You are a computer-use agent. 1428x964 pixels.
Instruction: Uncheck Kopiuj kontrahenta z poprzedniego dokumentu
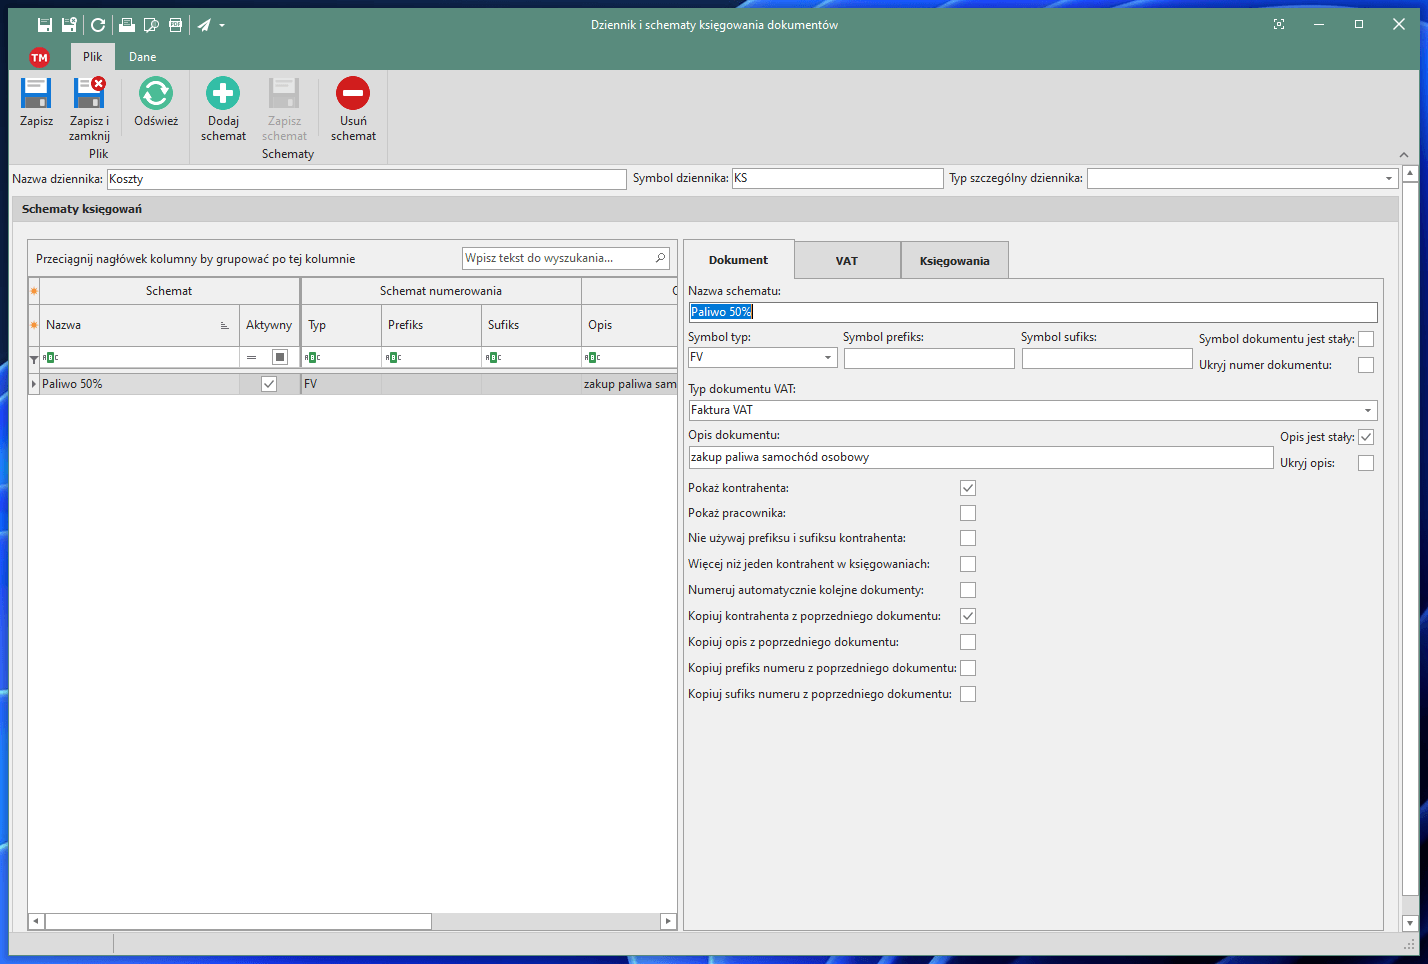[967, 616]
